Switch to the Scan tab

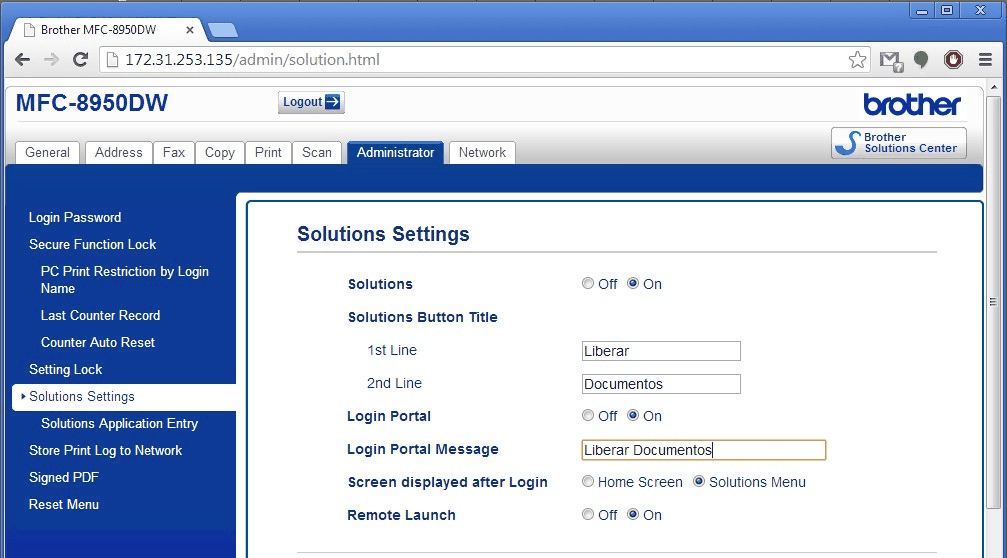coord(316,153)
